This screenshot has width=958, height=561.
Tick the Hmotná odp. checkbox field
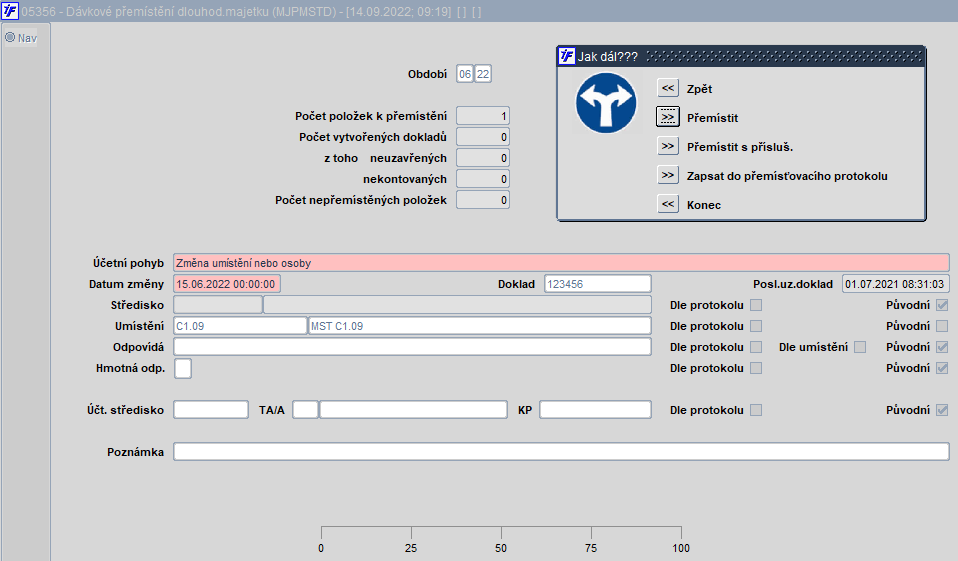pyautogui.click(x=183, y=368)
